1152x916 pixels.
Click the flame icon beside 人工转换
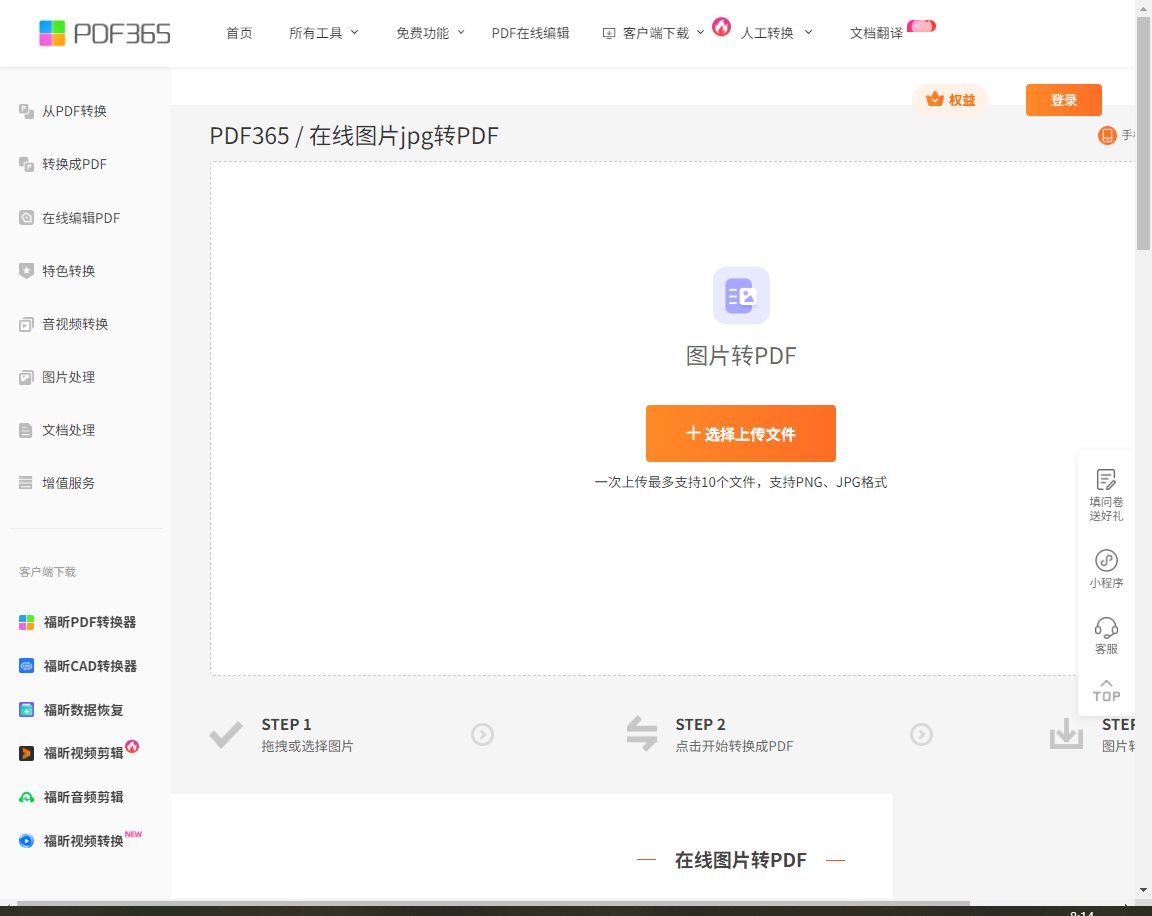point(721,27)
